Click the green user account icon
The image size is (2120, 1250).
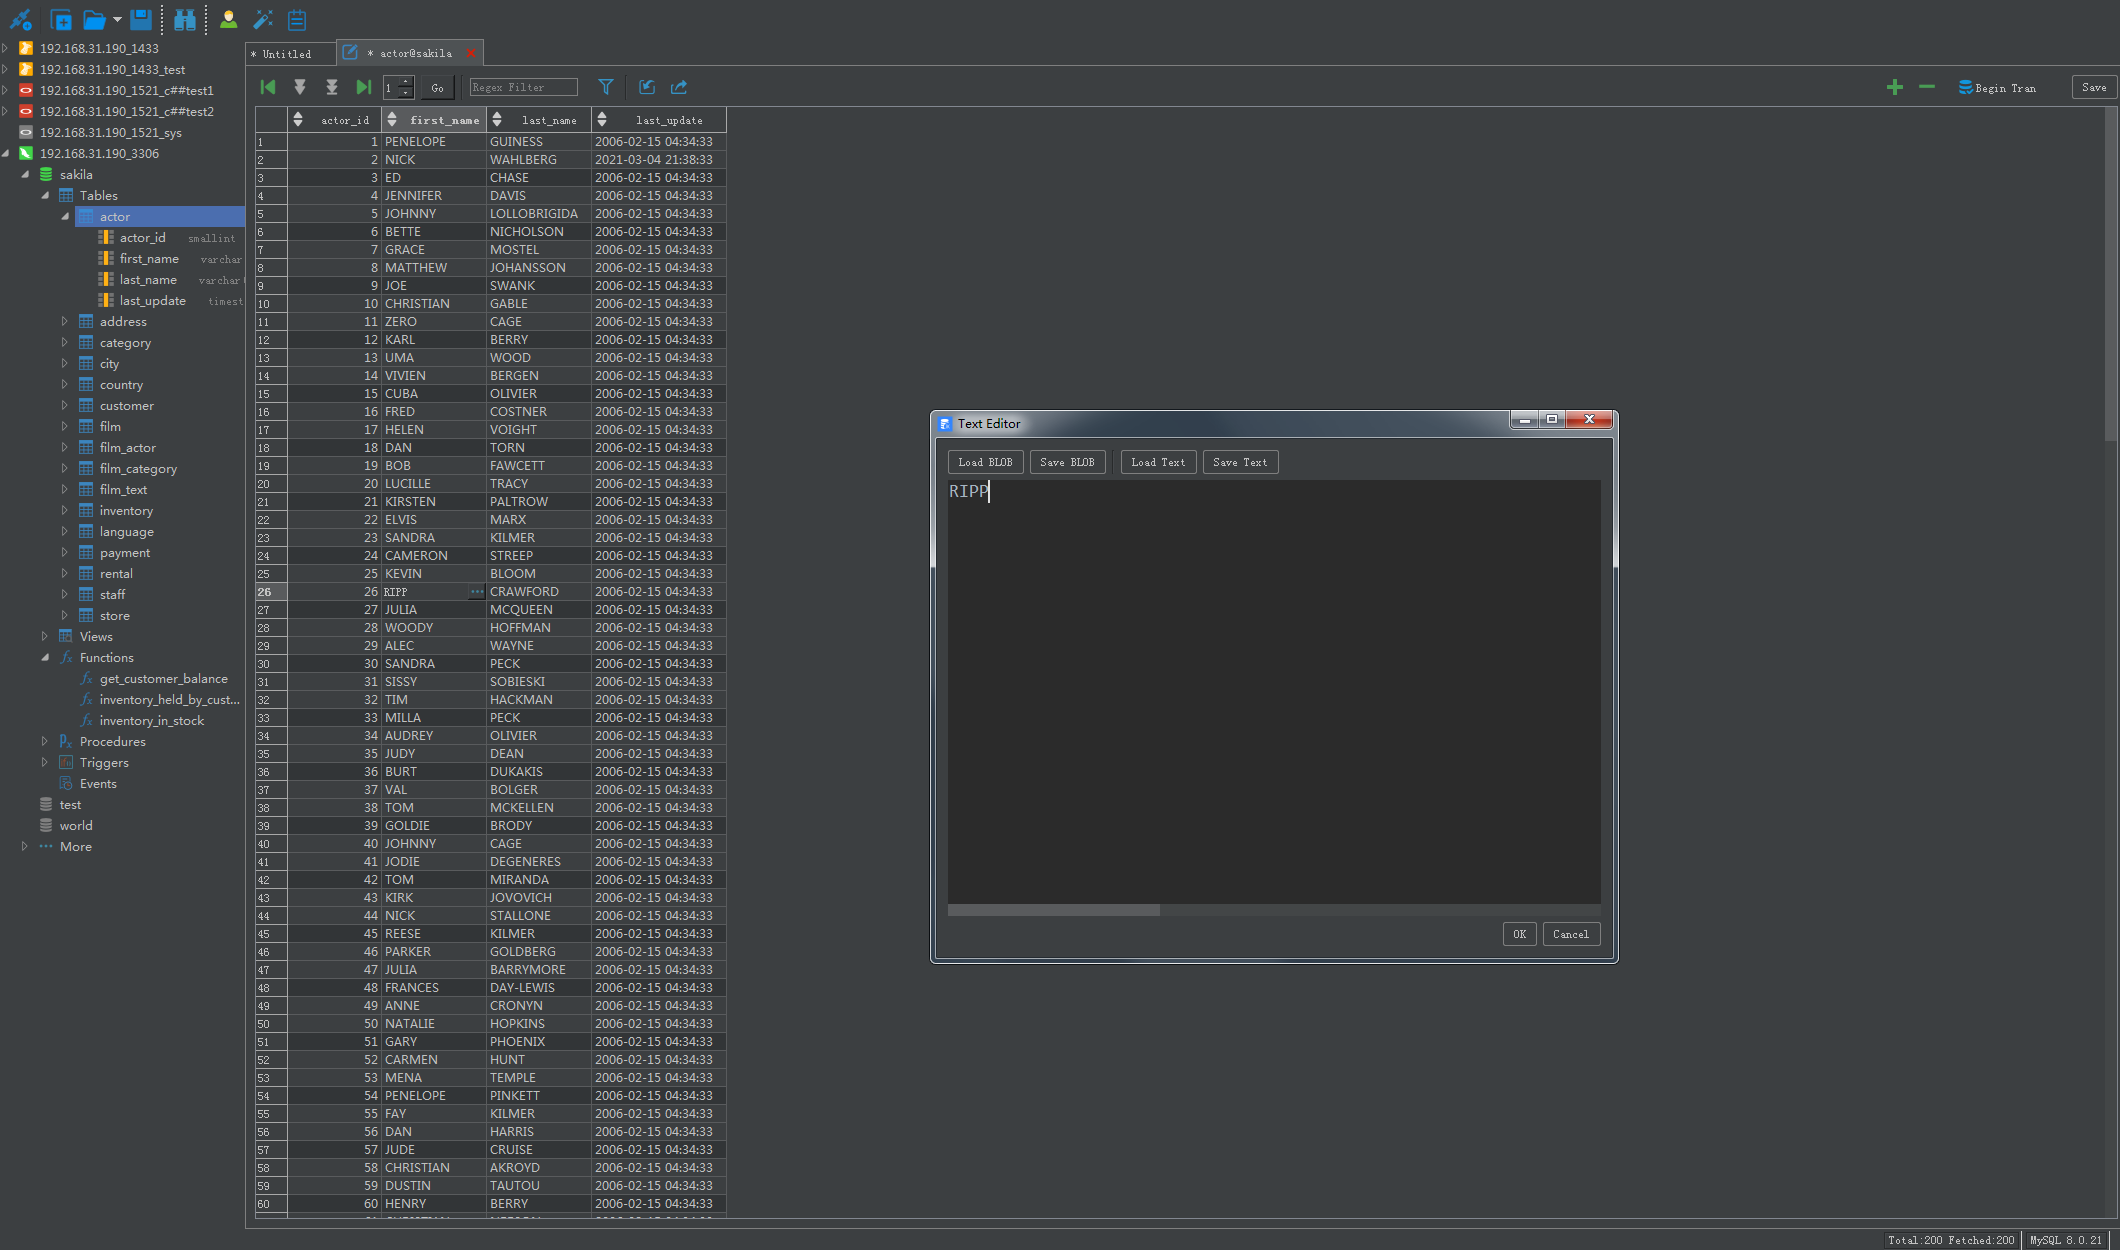tap(228, 19)
